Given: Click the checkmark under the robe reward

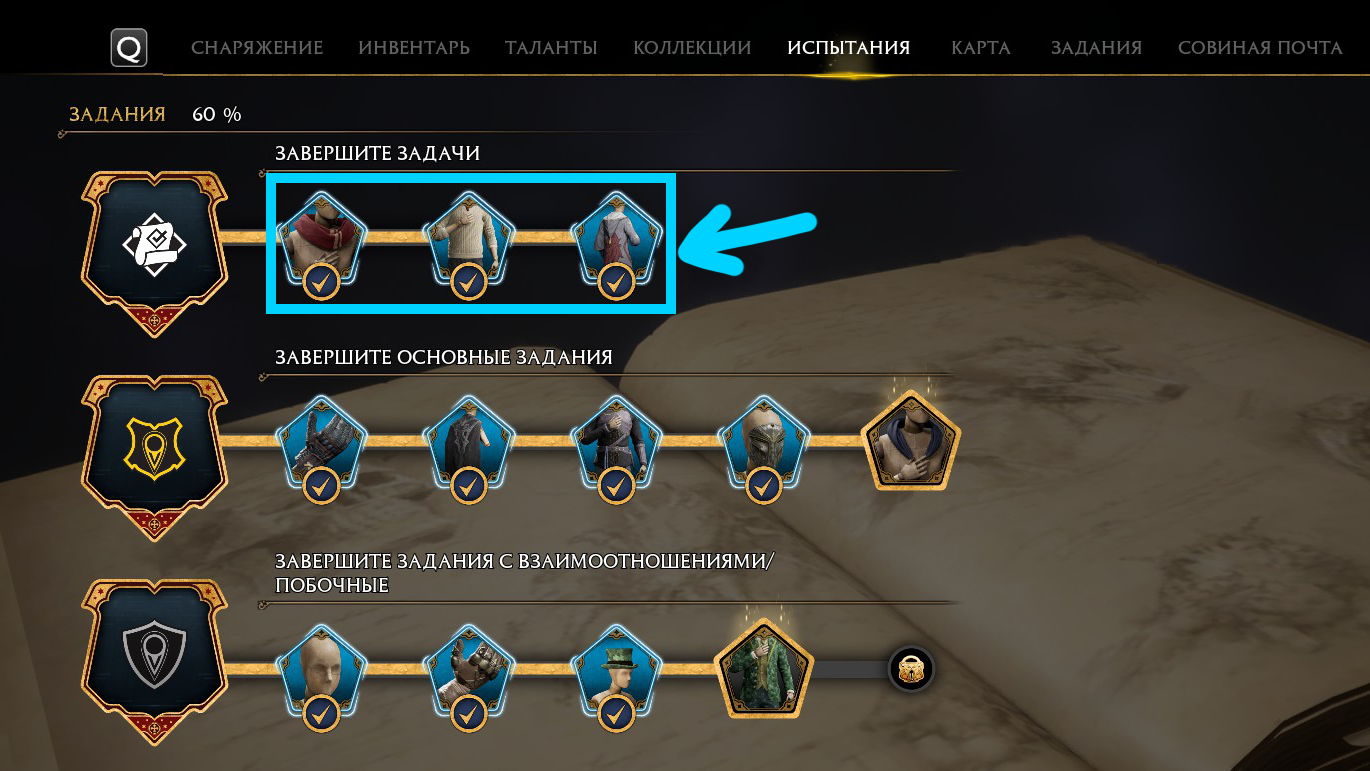Looking at the screenshot, I should click(616, 282).
